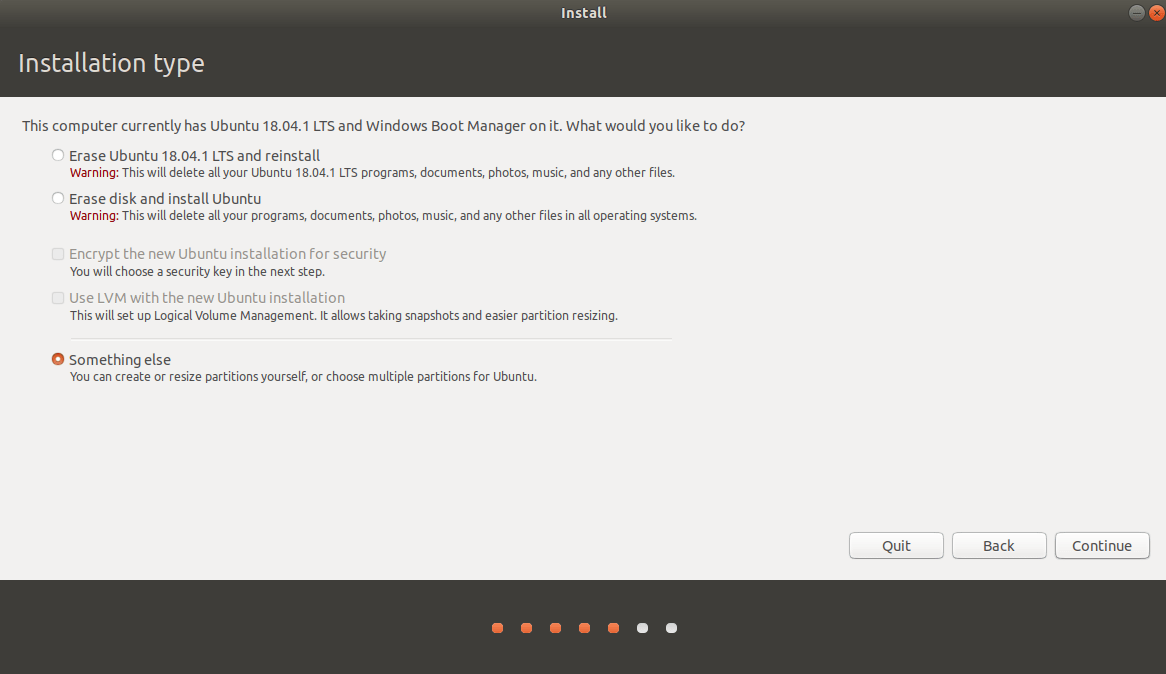Enable Encrypt the new Ubuntu installation

[x=58, y=254]
